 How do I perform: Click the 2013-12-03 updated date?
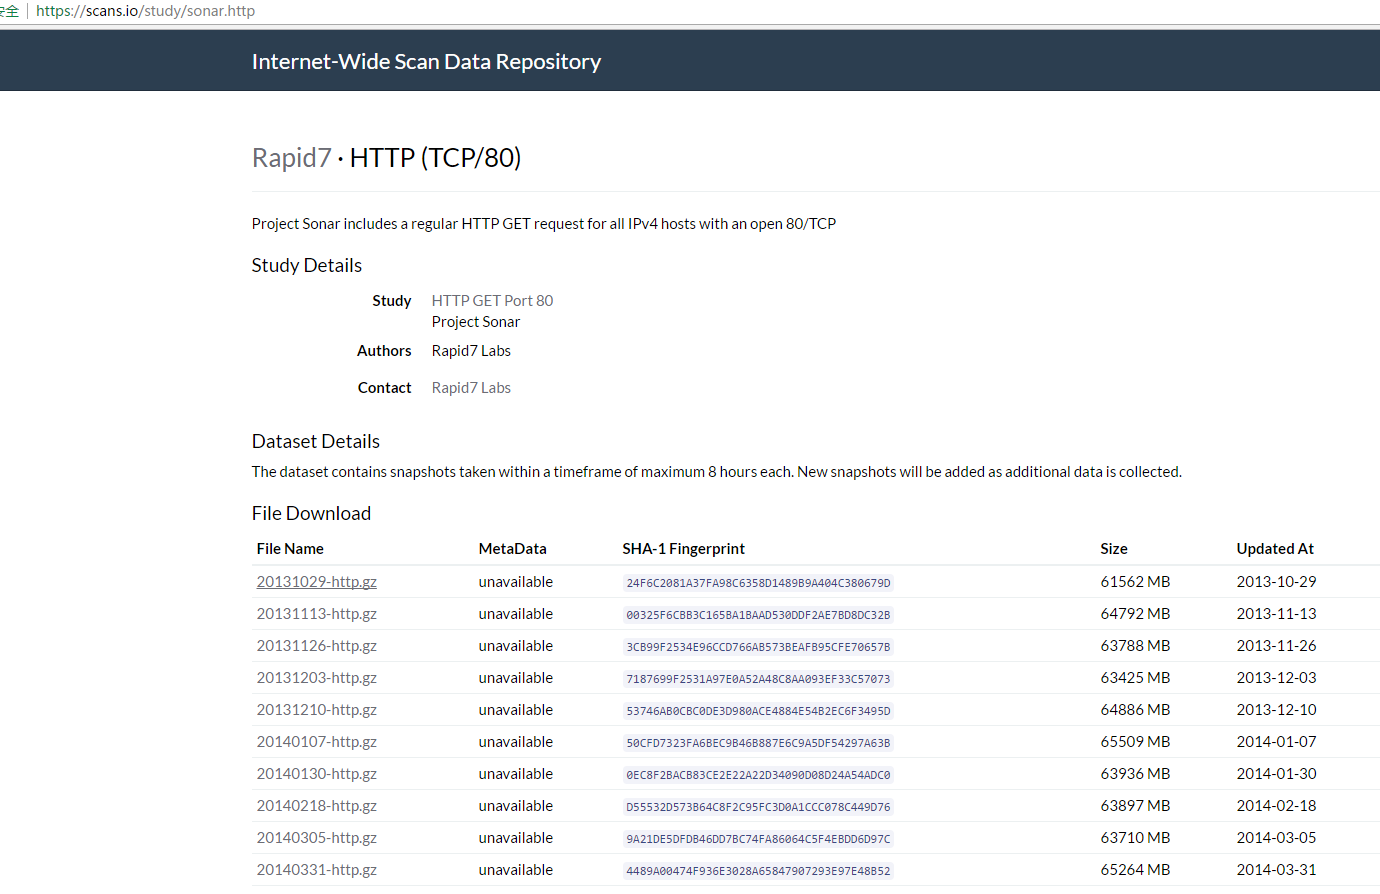coord(1276,677)
